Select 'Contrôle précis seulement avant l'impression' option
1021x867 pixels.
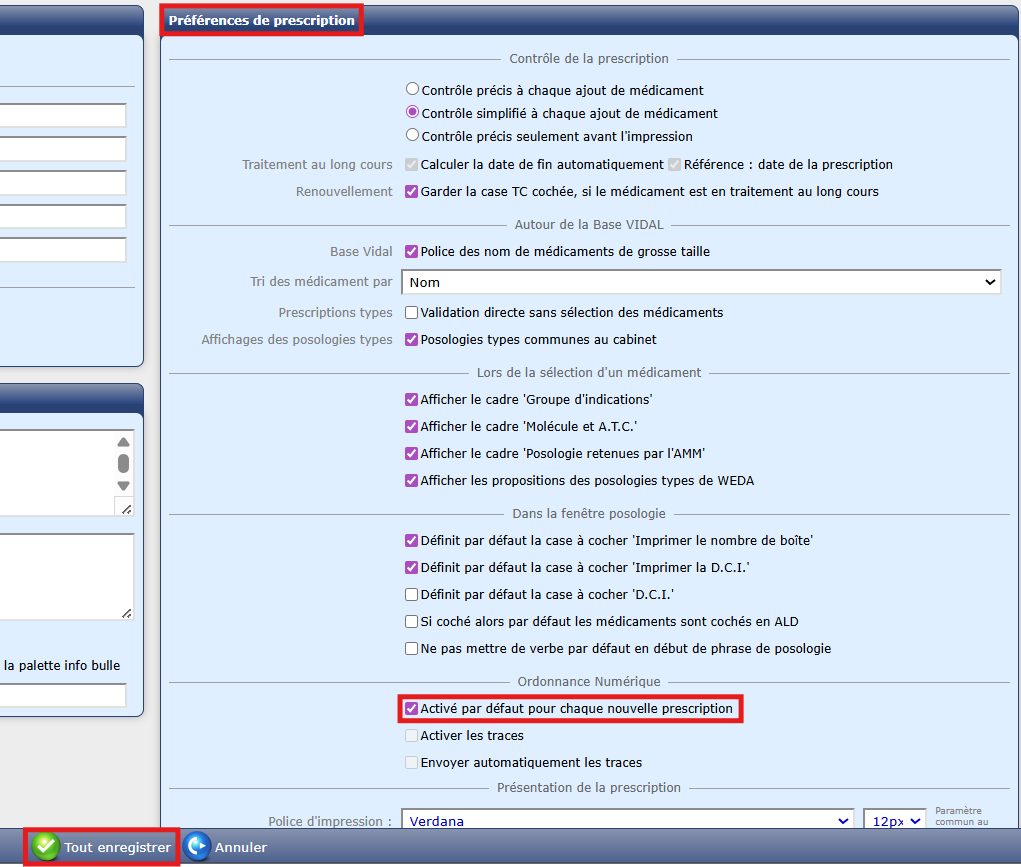(412, 135)
